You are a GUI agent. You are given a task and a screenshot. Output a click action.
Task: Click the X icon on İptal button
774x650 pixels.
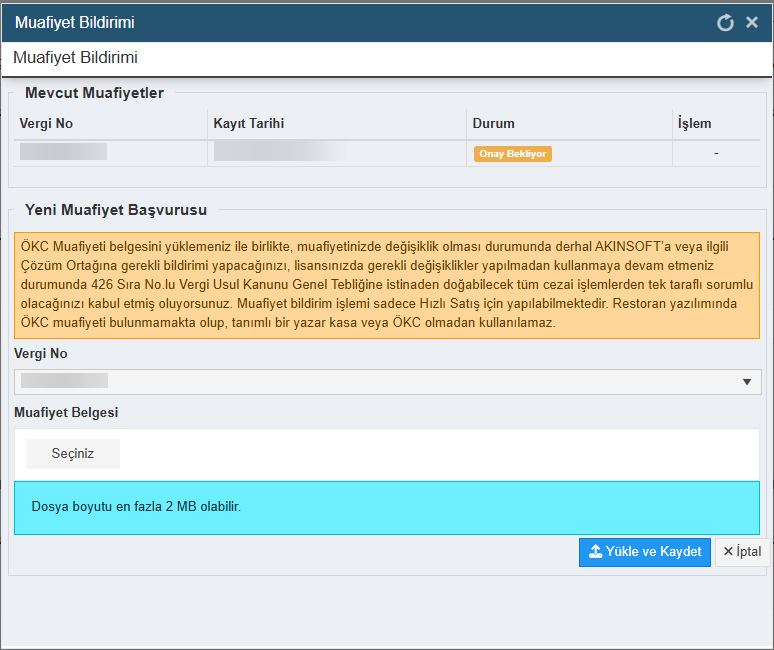728,552
